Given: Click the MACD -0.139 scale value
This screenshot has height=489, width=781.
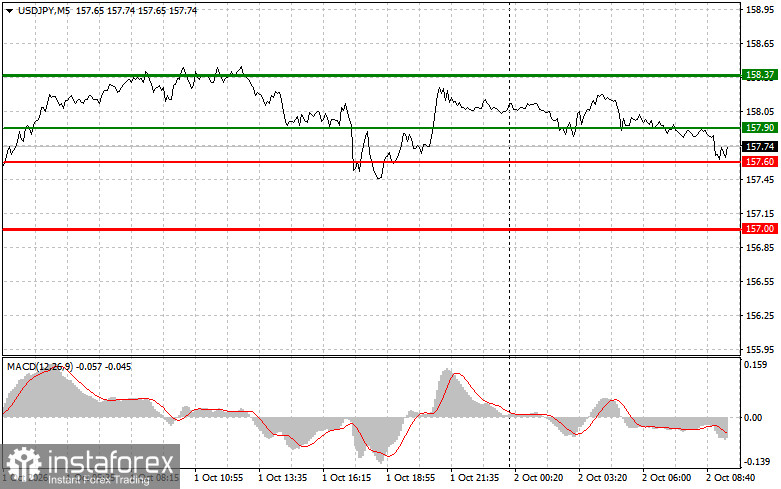Looking at the screenshot, I should pos(757,462).
